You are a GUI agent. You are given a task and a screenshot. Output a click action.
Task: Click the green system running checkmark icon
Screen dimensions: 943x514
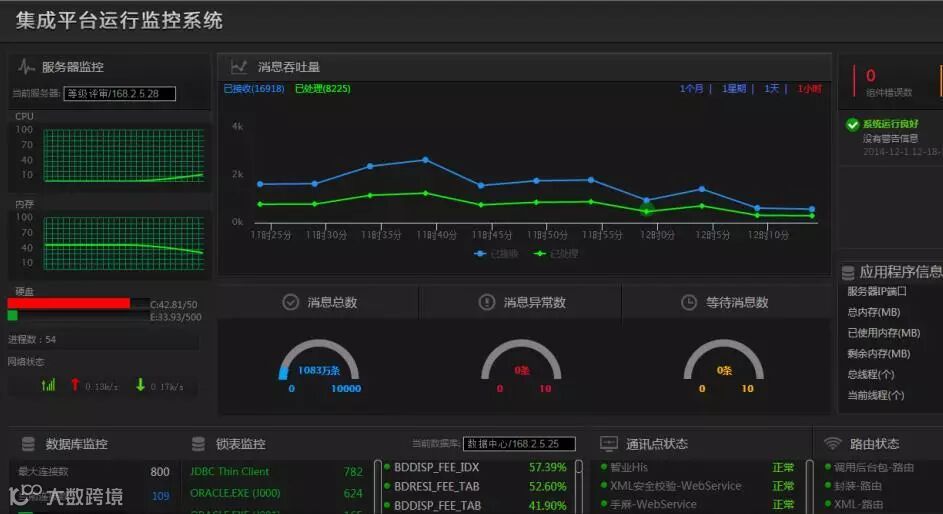(x=852, y=124)
